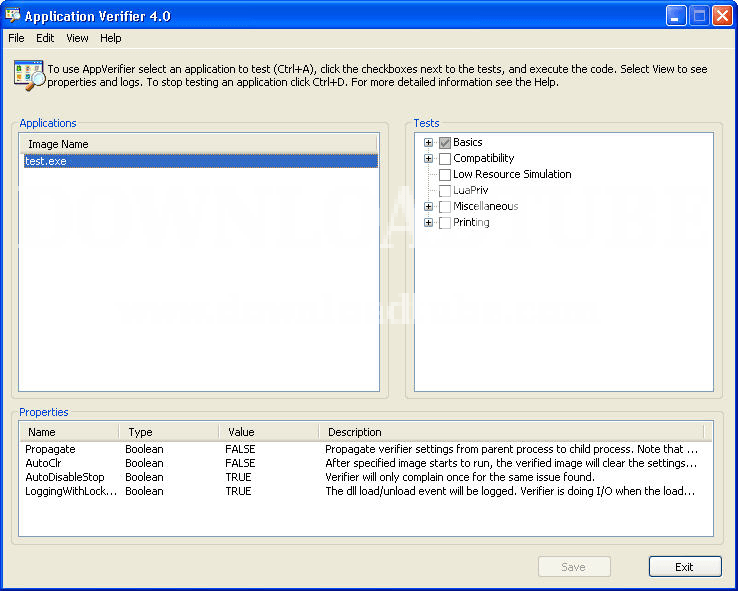Expand the Printing tree node
This screenshot has width=738, height=591.
(x=428, y=223)
